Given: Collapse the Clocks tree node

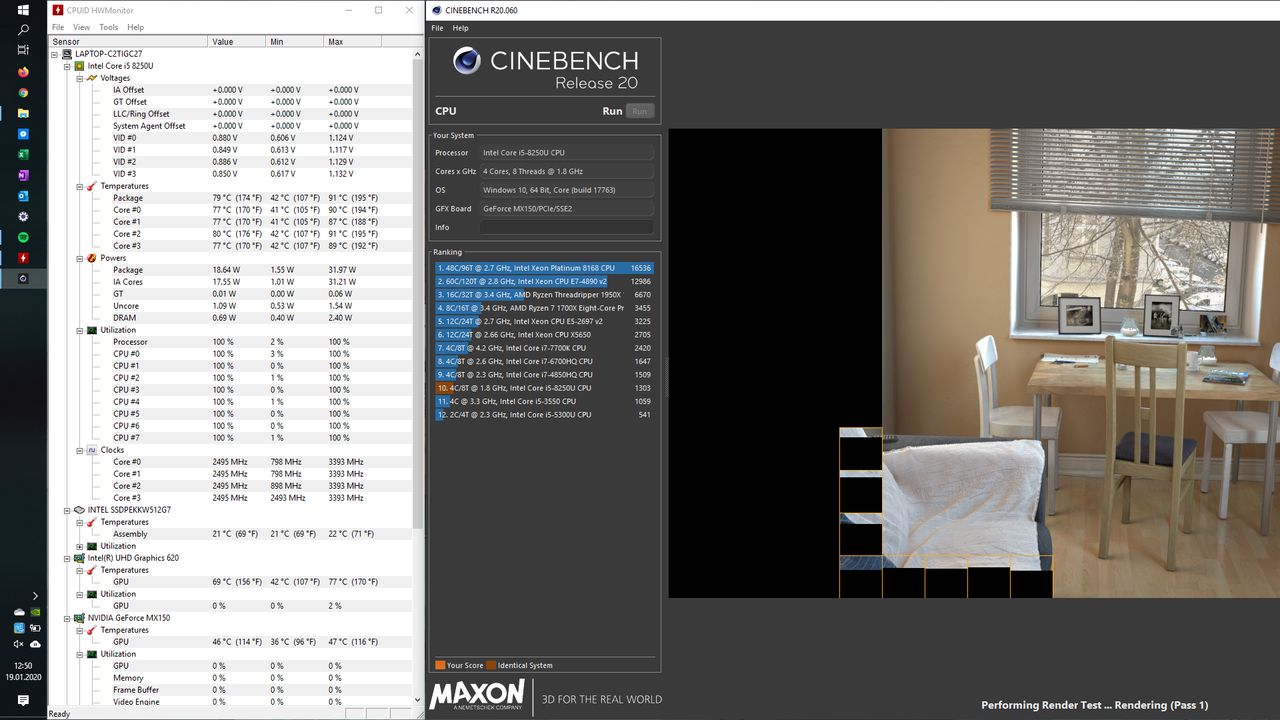Looking at the screenshot, I should [79, 450].
